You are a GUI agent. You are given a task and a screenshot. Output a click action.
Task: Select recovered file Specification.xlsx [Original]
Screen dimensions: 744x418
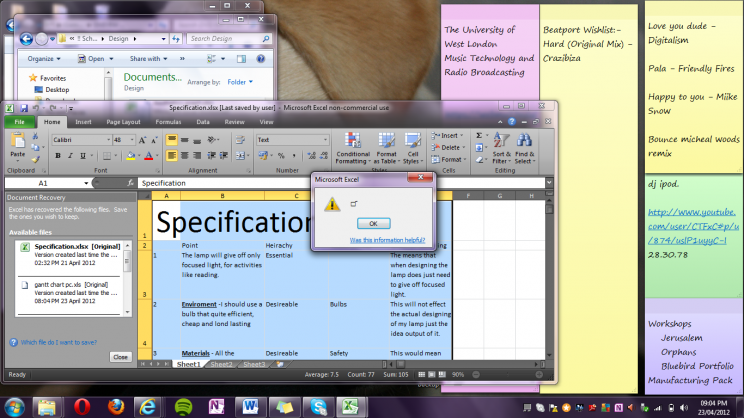point(70,254)
